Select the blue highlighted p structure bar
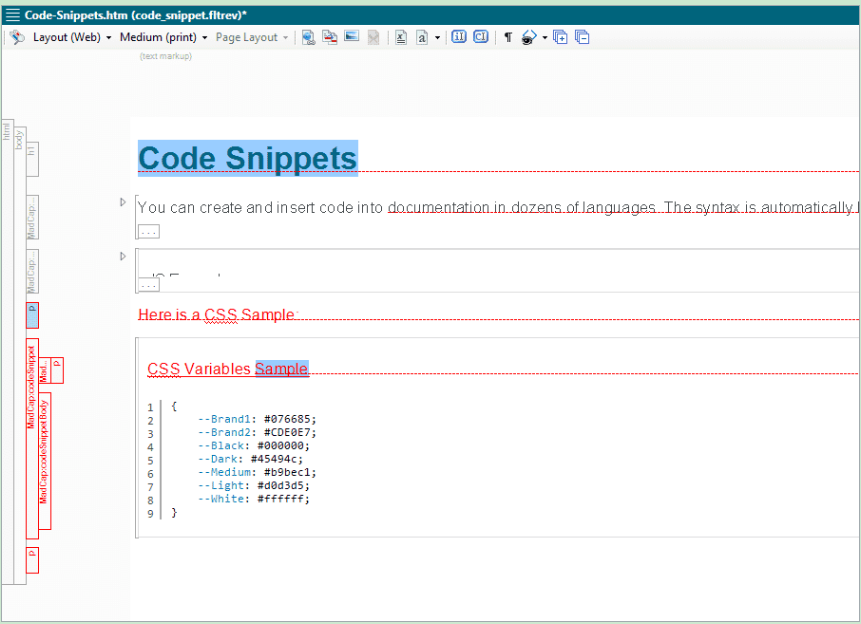The width and height of the screenshot is (861, 624). point(32,315)
